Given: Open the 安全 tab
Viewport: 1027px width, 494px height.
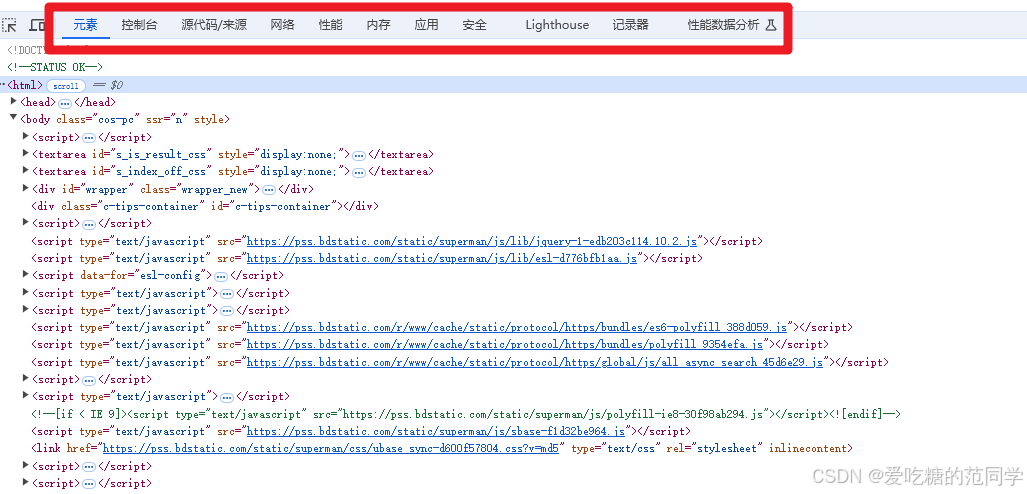Looking at the screenshot, I should (474, 25).
